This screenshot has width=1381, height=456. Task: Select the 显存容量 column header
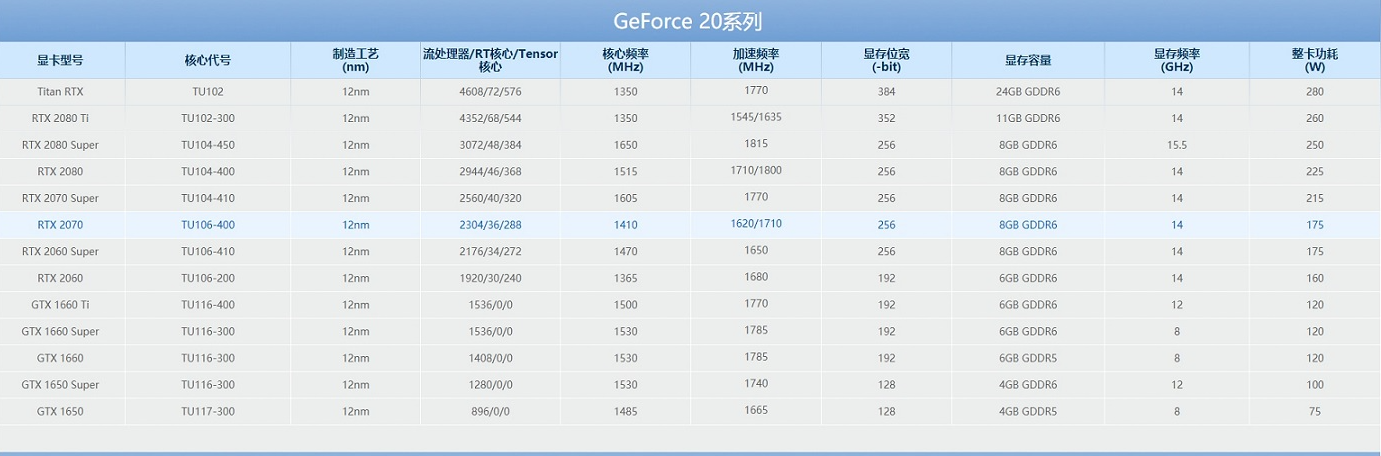click(x=1028, y=60)
